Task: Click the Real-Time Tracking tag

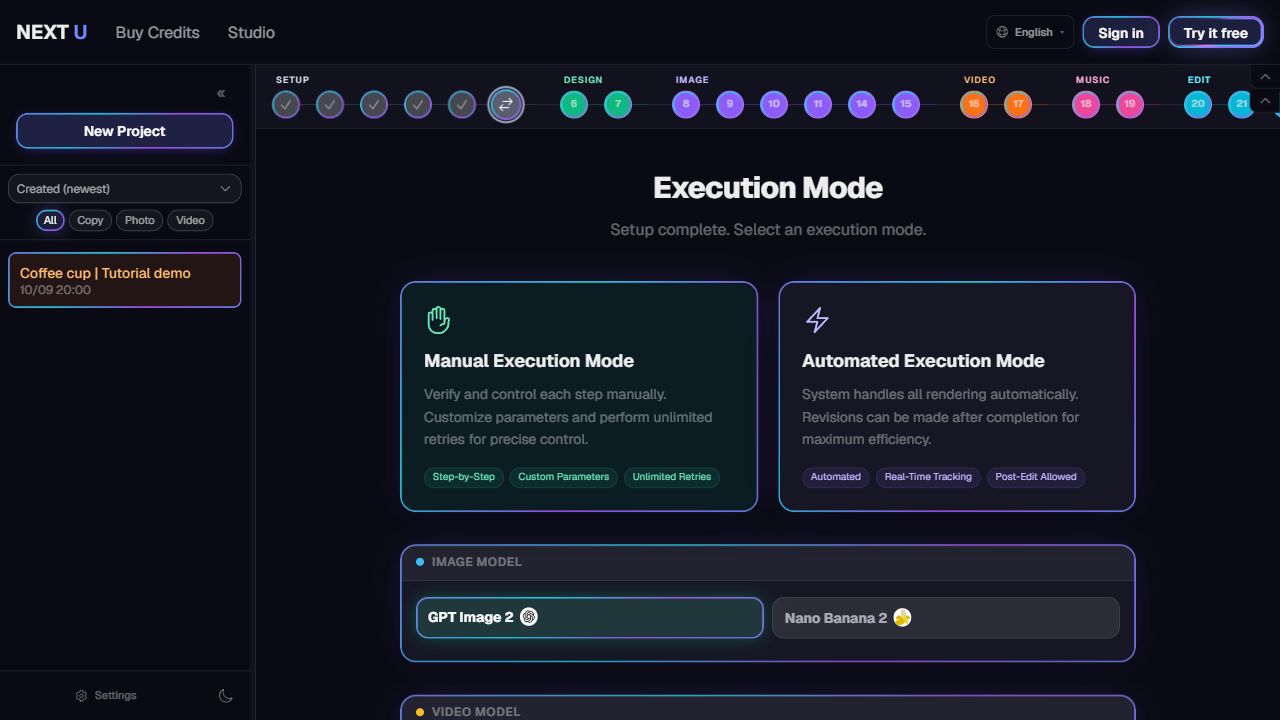Action: (928, 477)
